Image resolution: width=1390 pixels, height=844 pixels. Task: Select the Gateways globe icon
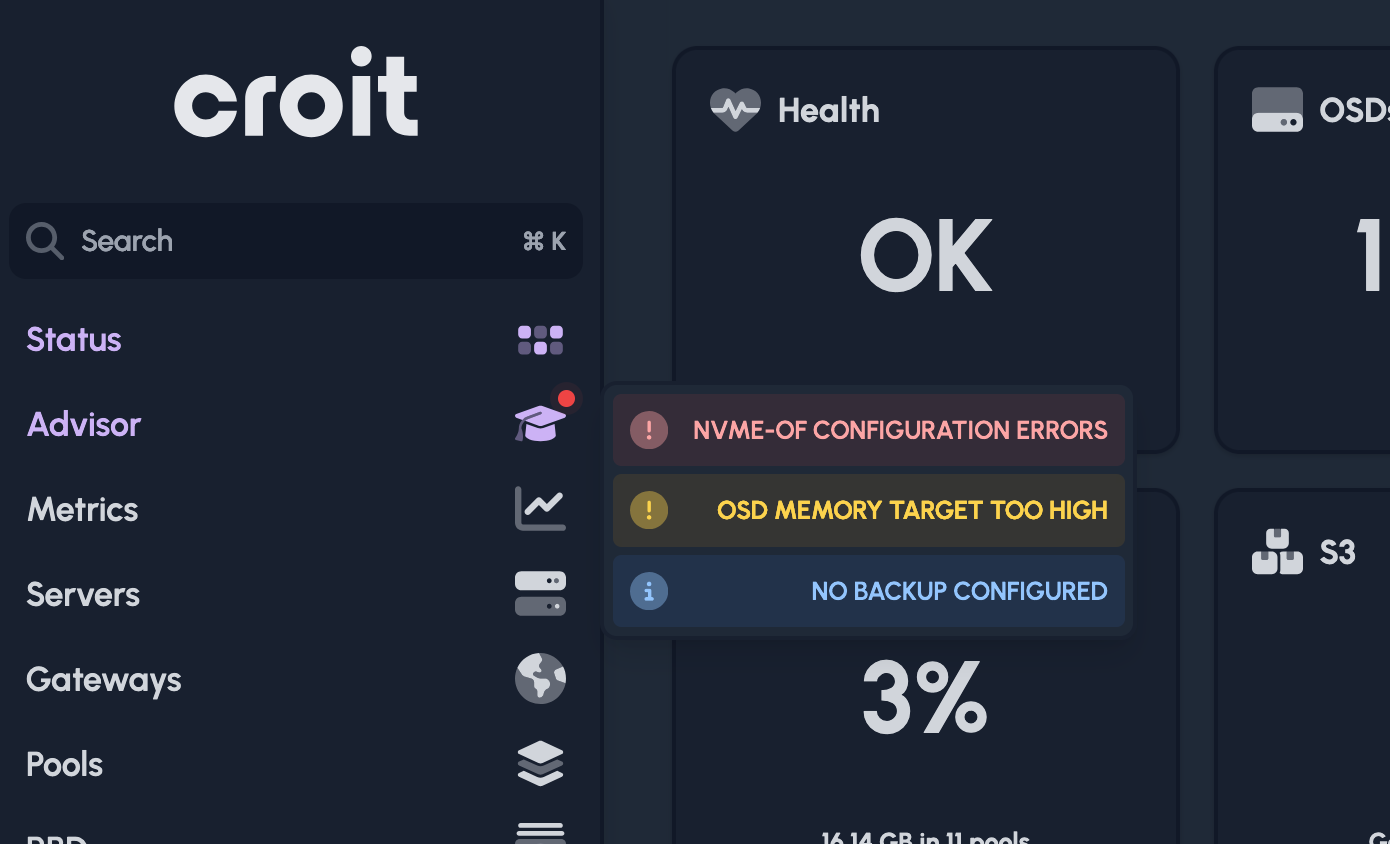[540, 678]
